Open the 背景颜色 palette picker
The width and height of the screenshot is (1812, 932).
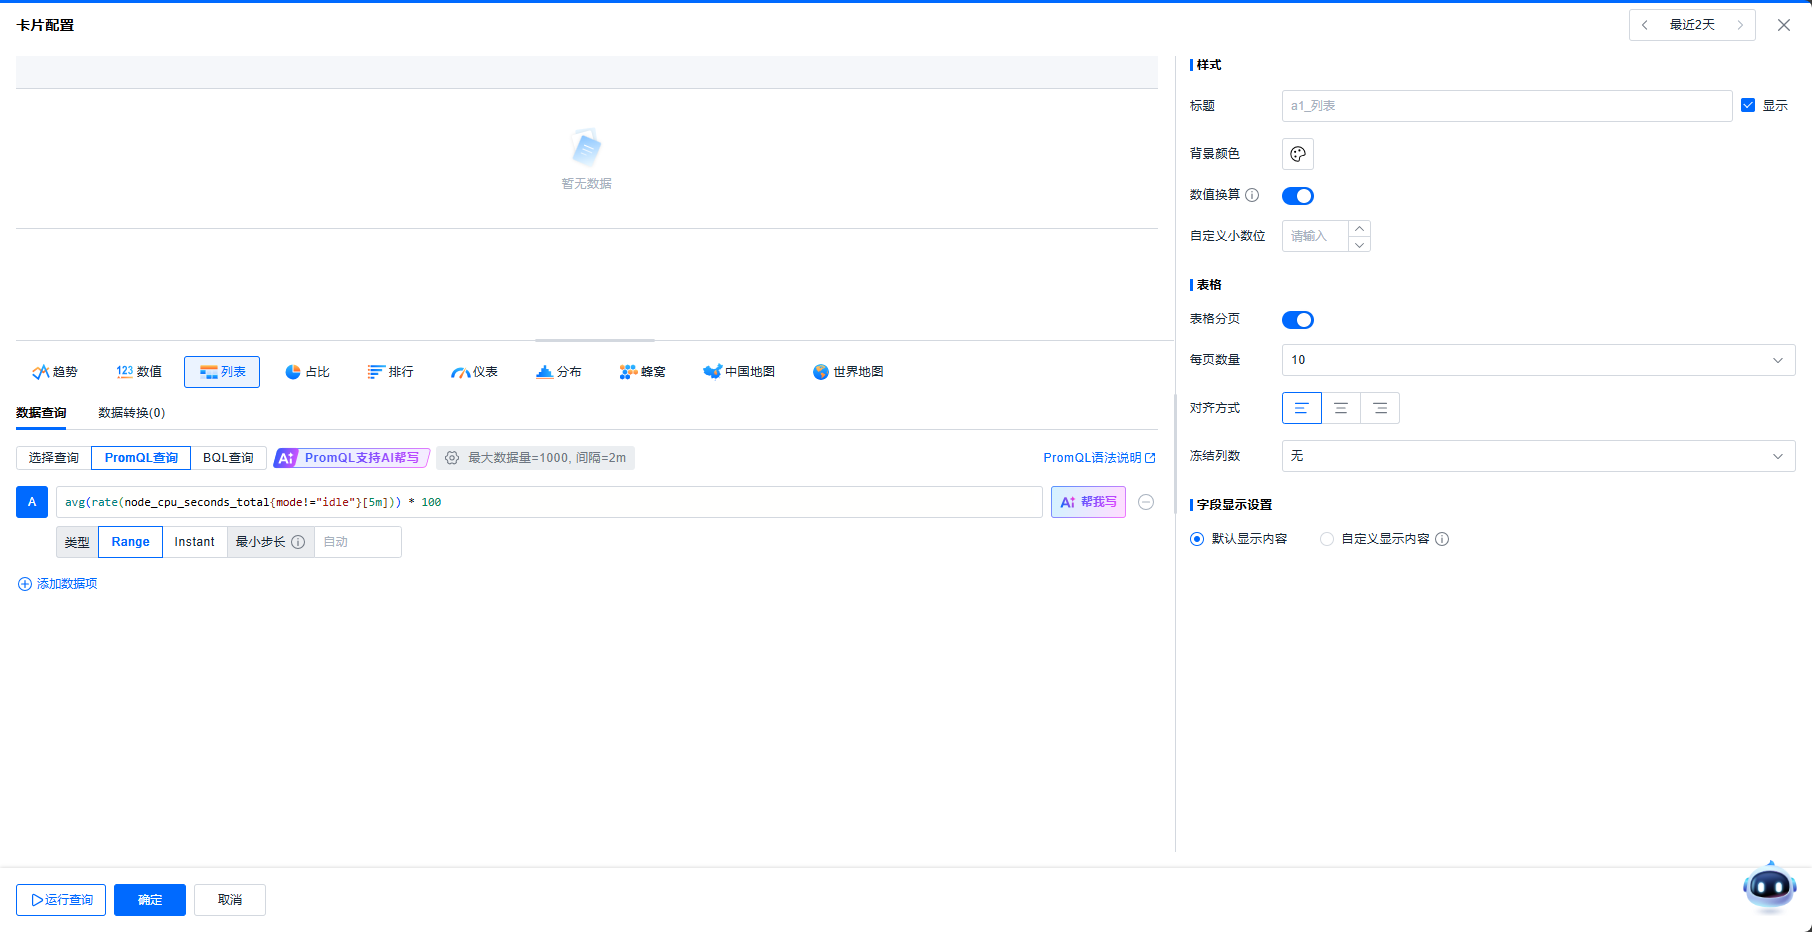1297,154
